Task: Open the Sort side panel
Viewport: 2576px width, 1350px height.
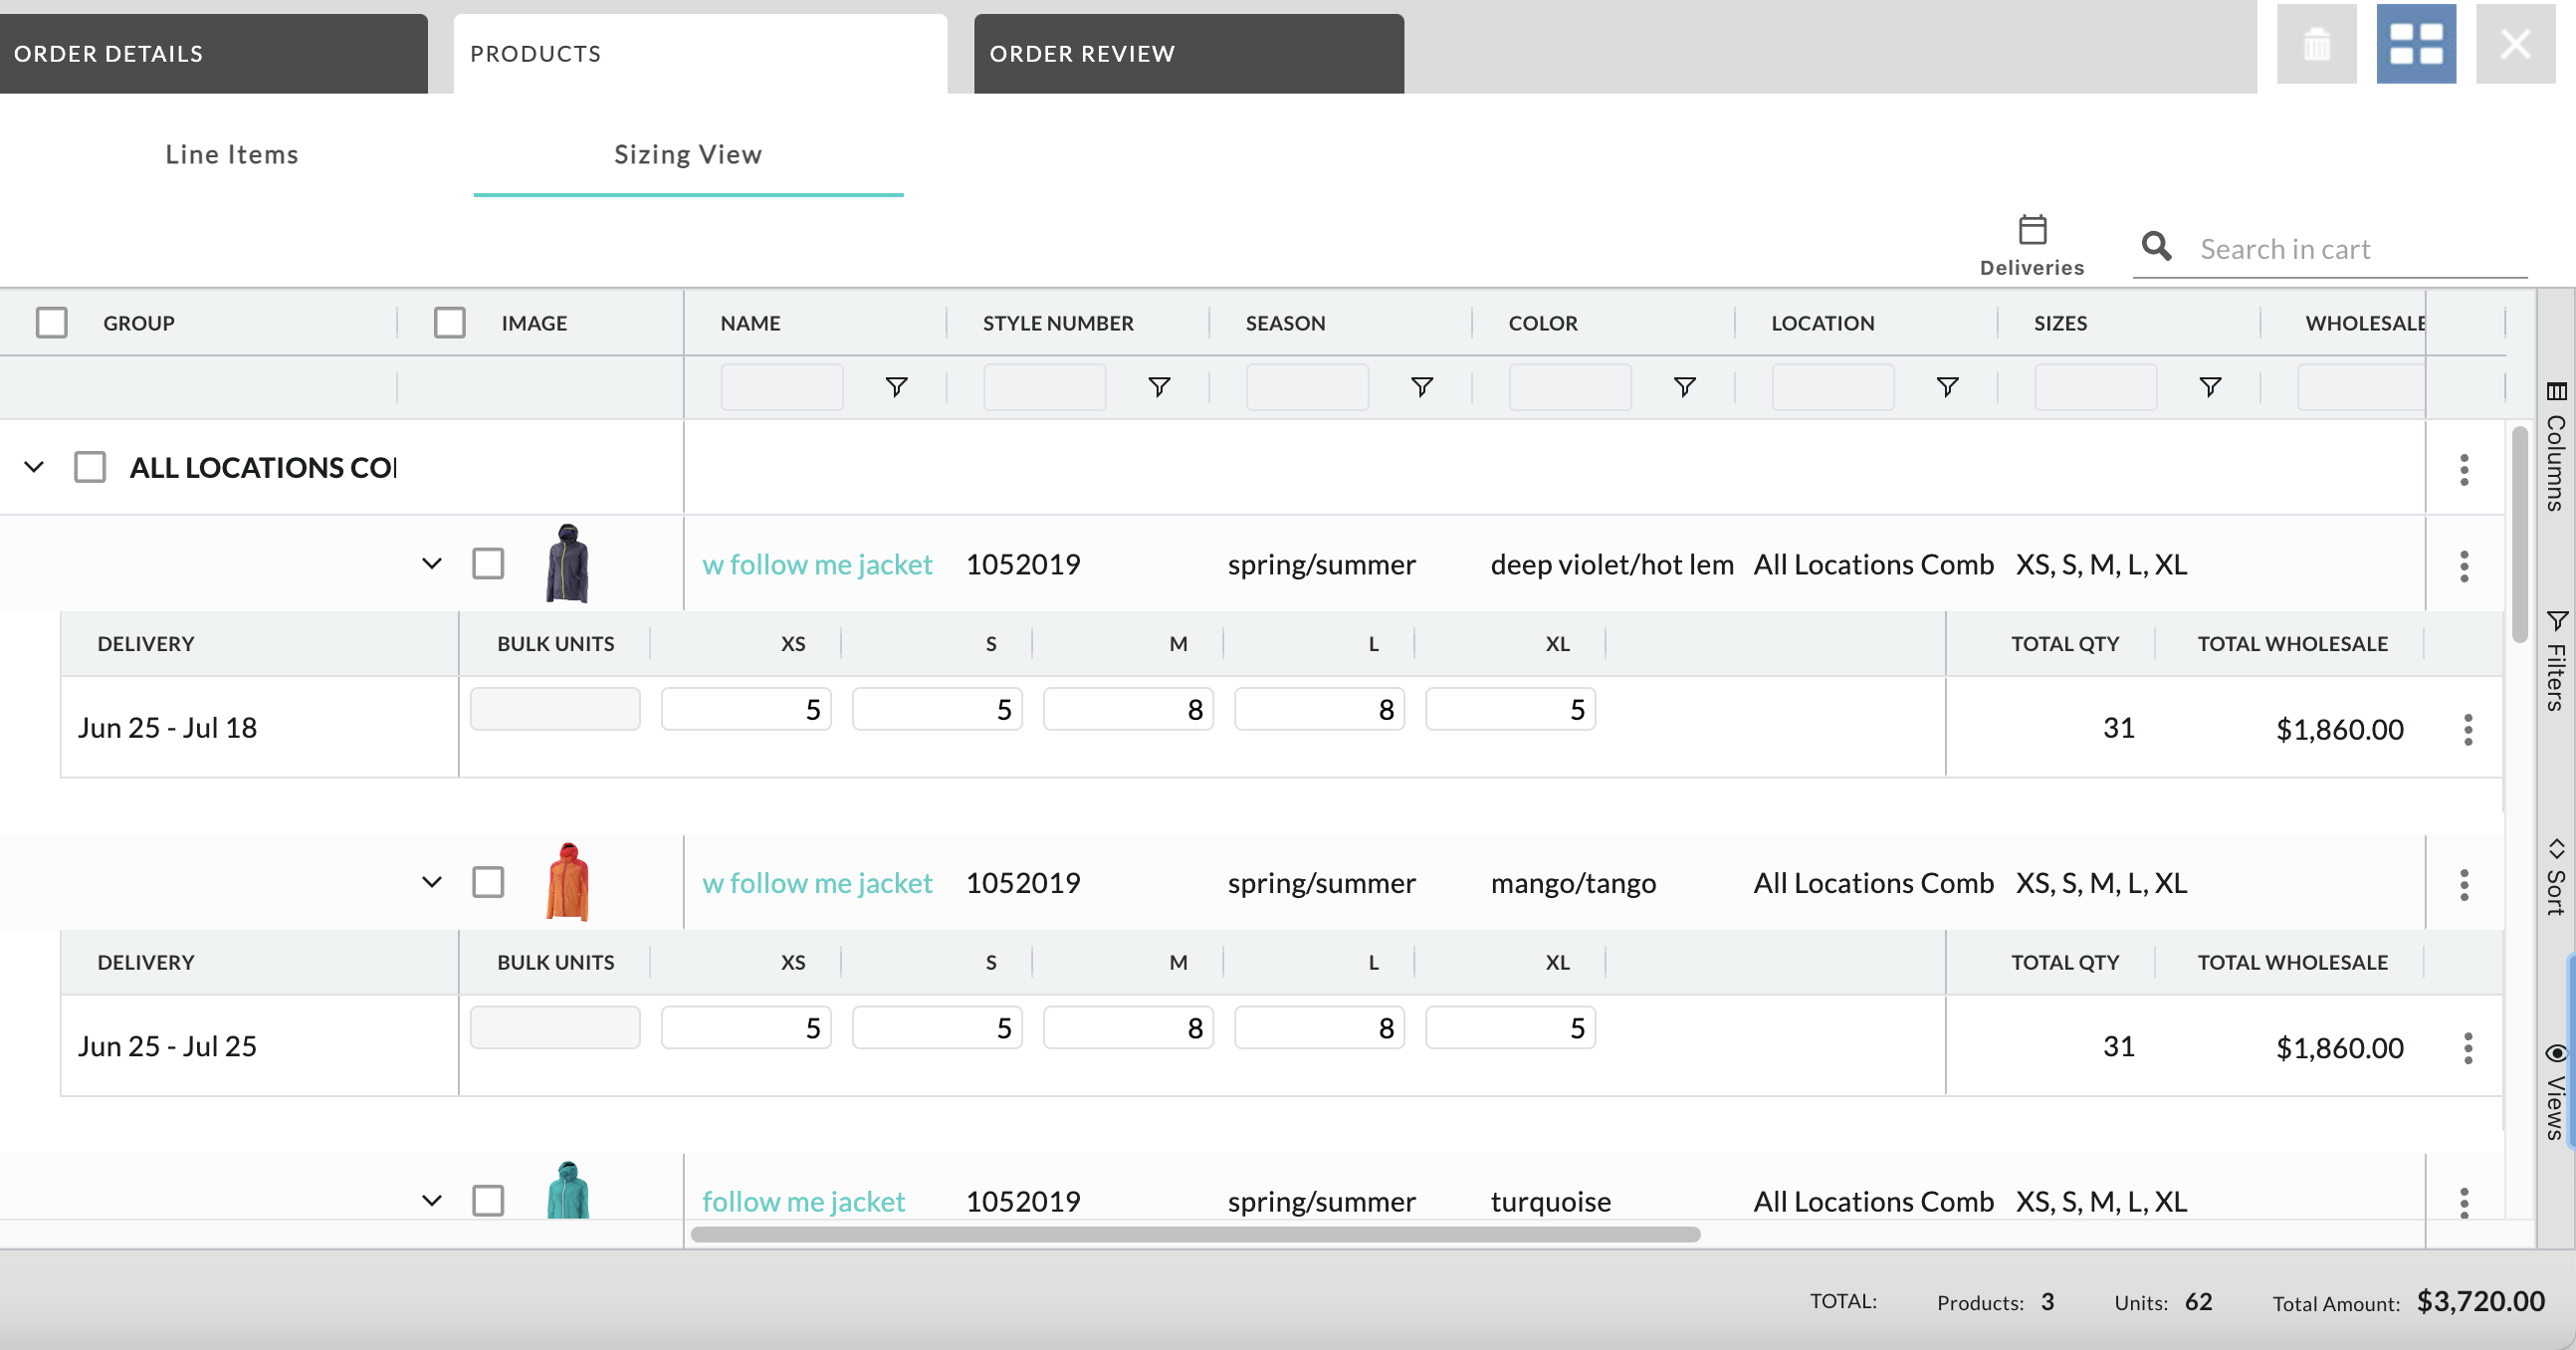Action: click(2556, 877)
